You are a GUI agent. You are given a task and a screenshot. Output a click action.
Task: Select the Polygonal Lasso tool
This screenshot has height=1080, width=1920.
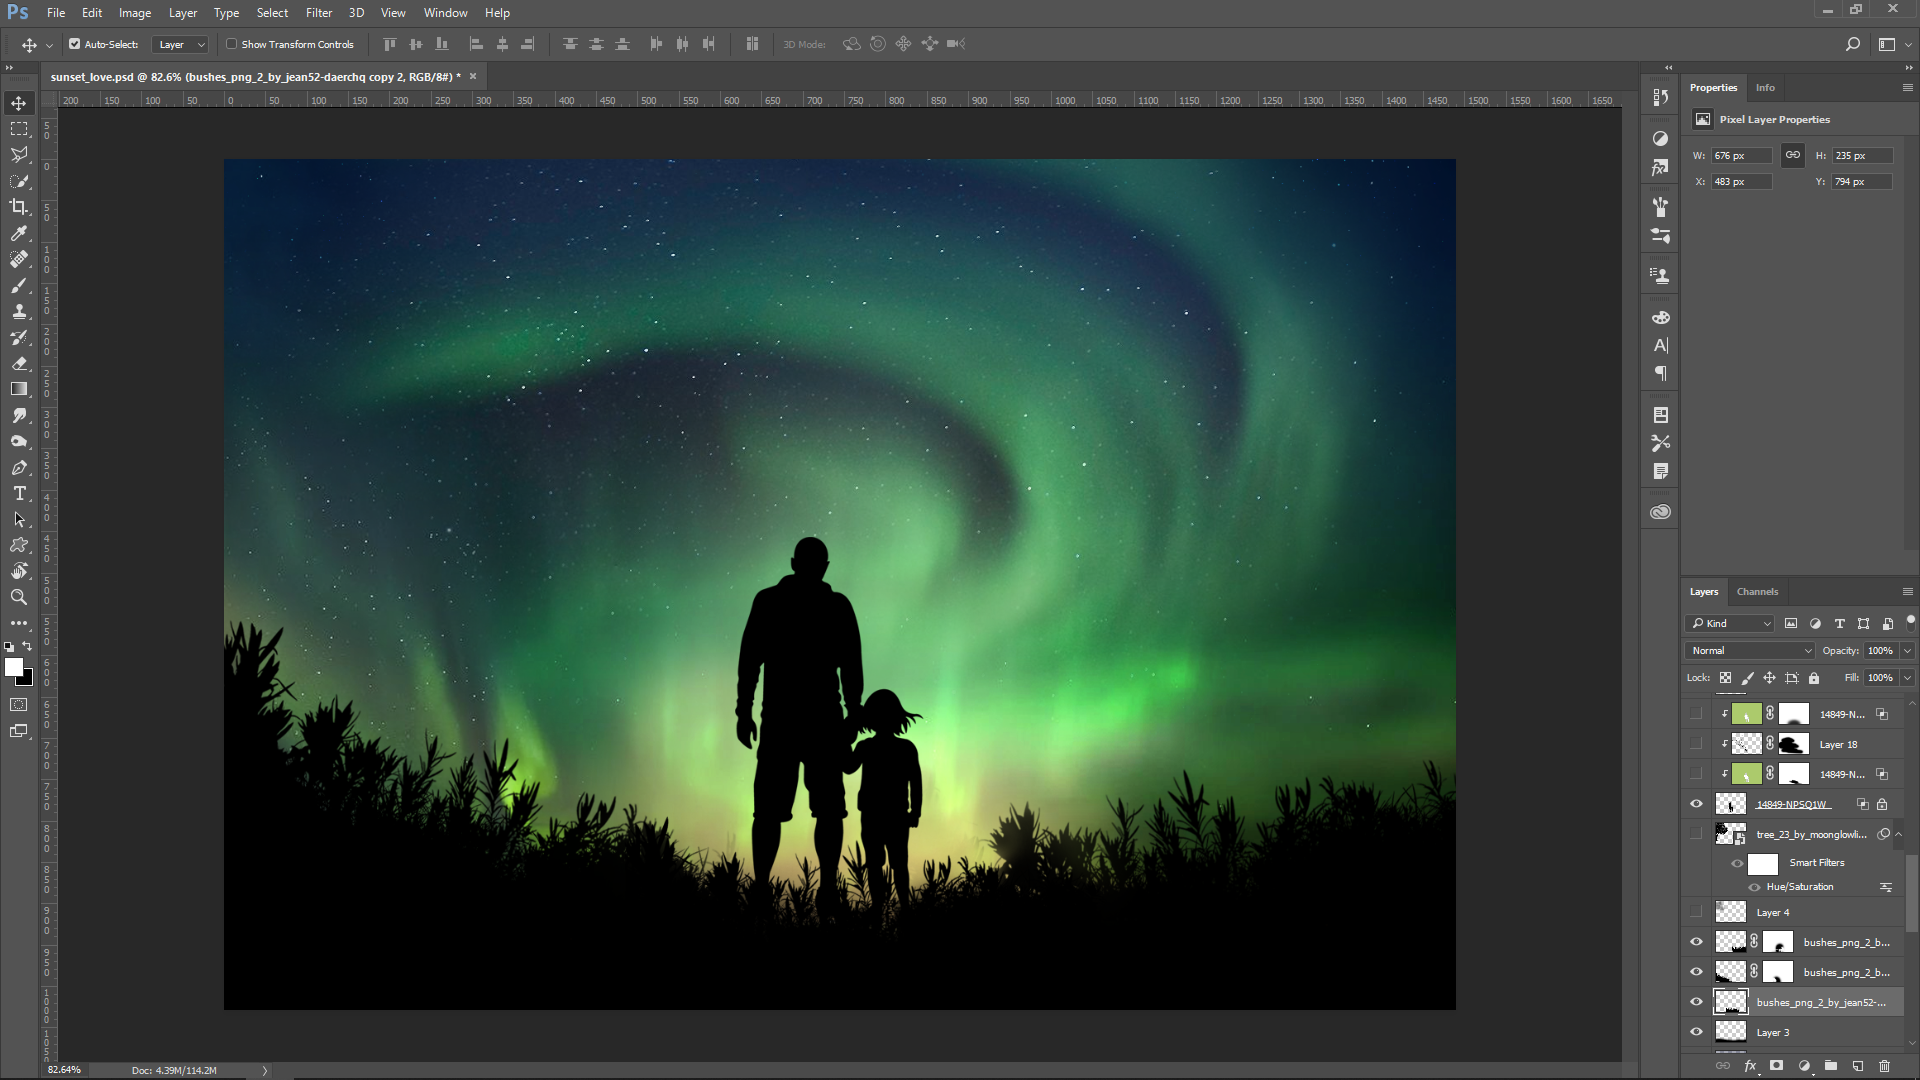pyautogui.click(x=19, y=155)
